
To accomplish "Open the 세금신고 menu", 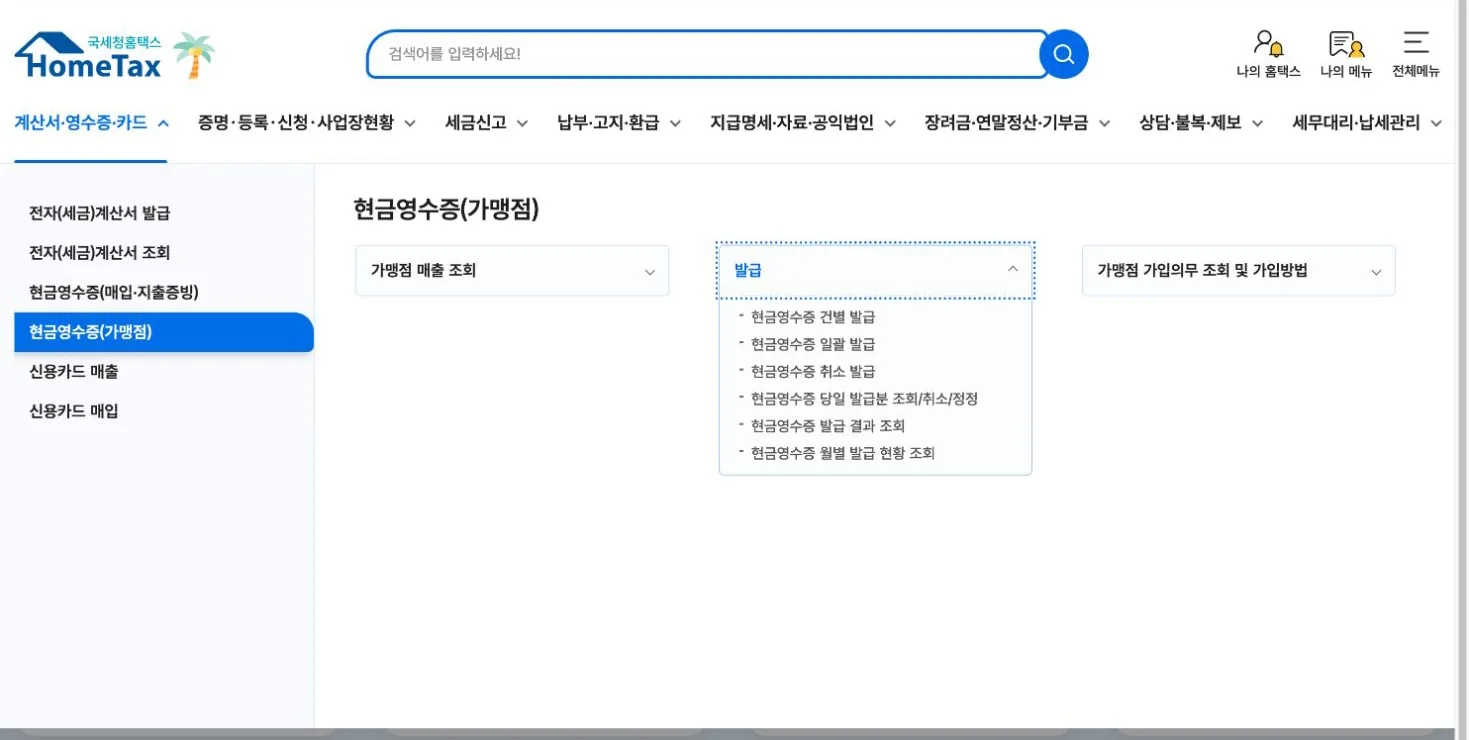I will click(x=487, y=123).
